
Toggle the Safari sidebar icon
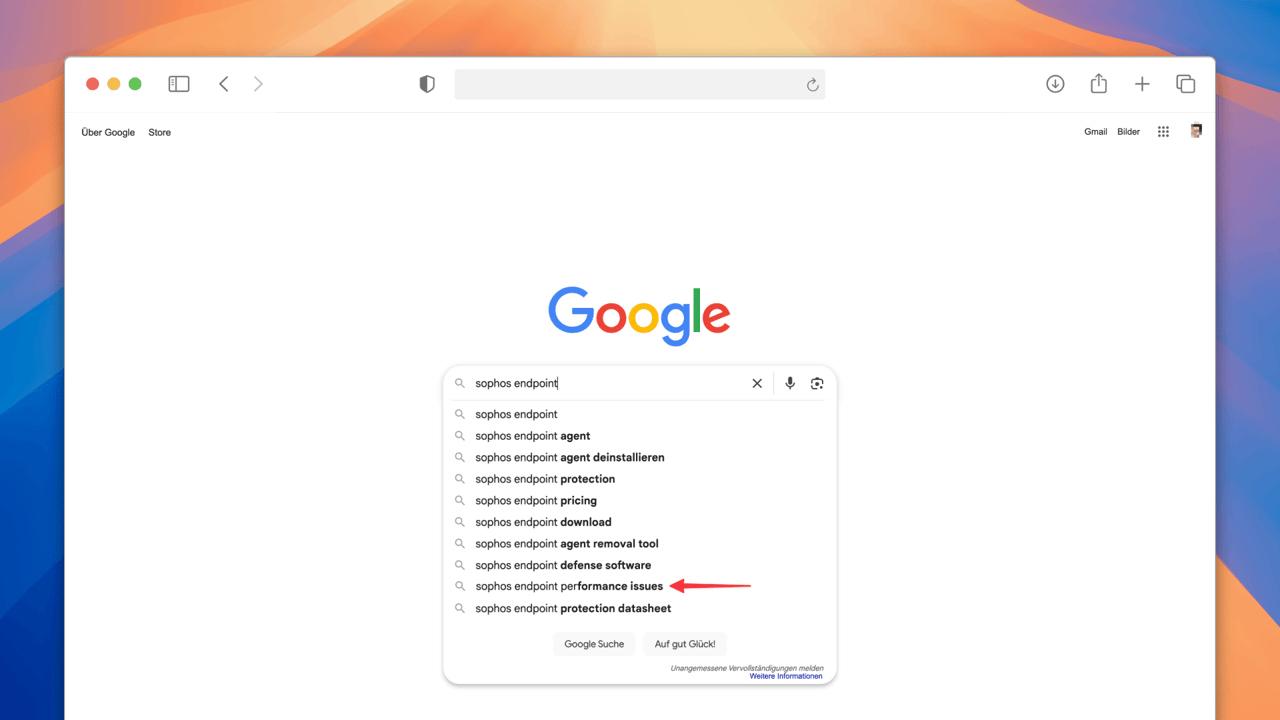[x=179, y=84]
